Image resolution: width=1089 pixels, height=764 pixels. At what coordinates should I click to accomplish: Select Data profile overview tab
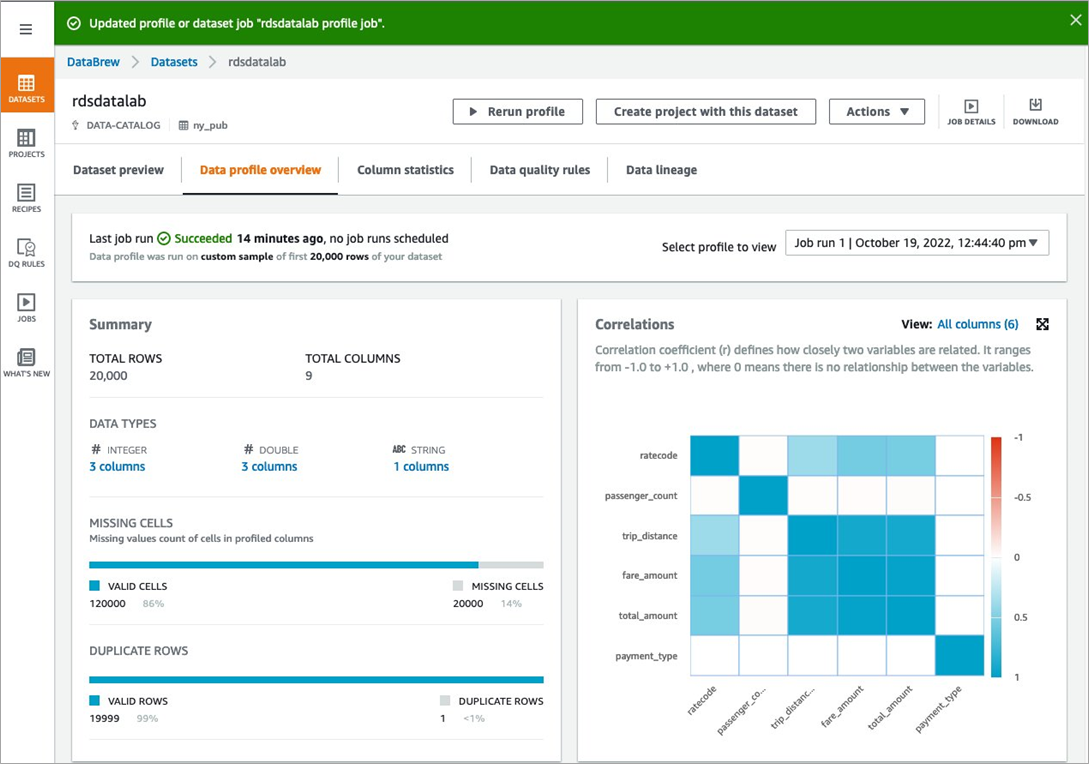click(x=260, y=170)
